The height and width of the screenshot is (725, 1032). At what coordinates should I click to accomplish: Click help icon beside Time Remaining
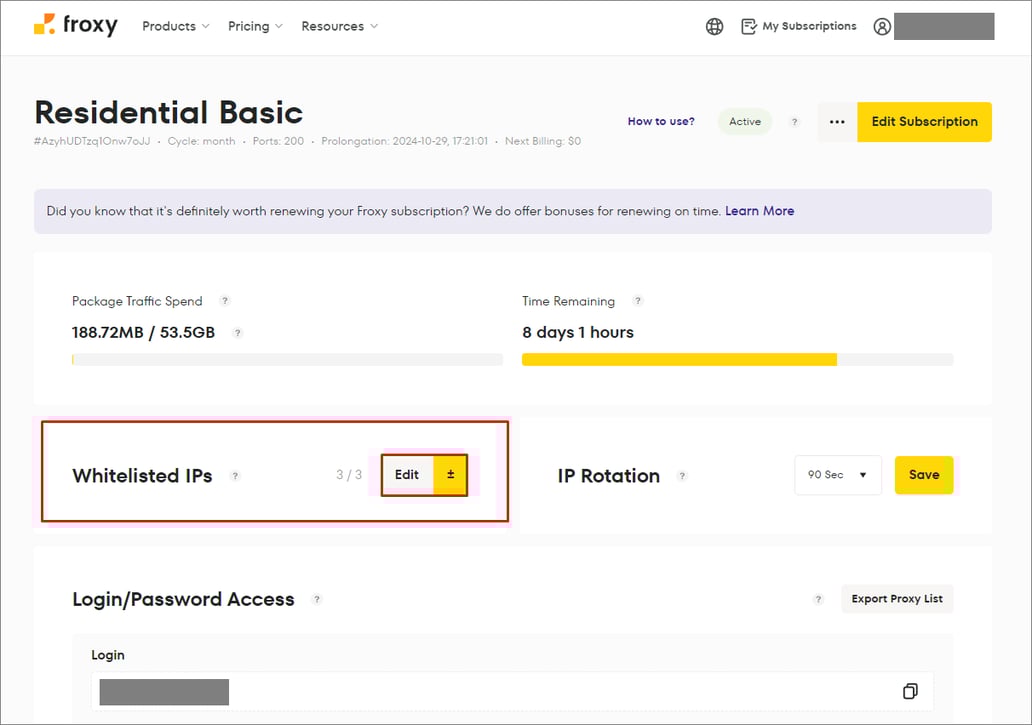coord(638,301)
